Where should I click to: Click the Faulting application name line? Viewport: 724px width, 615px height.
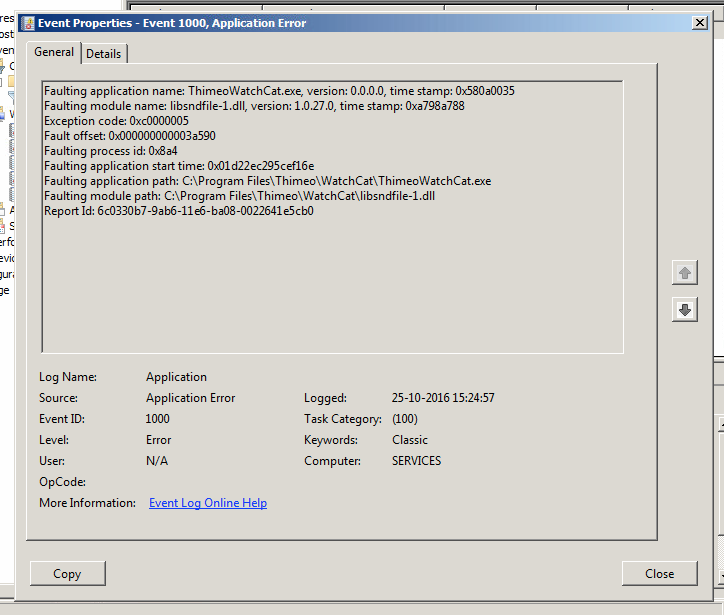pyautogui.click(x=279, y=91)
